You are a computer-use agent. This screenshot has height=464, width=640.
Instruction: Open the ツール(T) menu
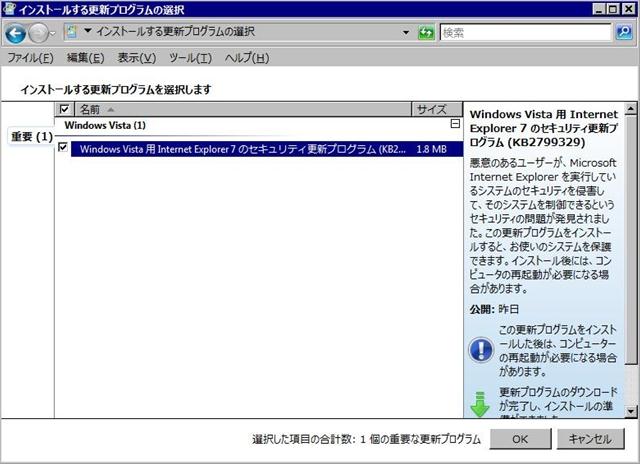pos(190,58)
